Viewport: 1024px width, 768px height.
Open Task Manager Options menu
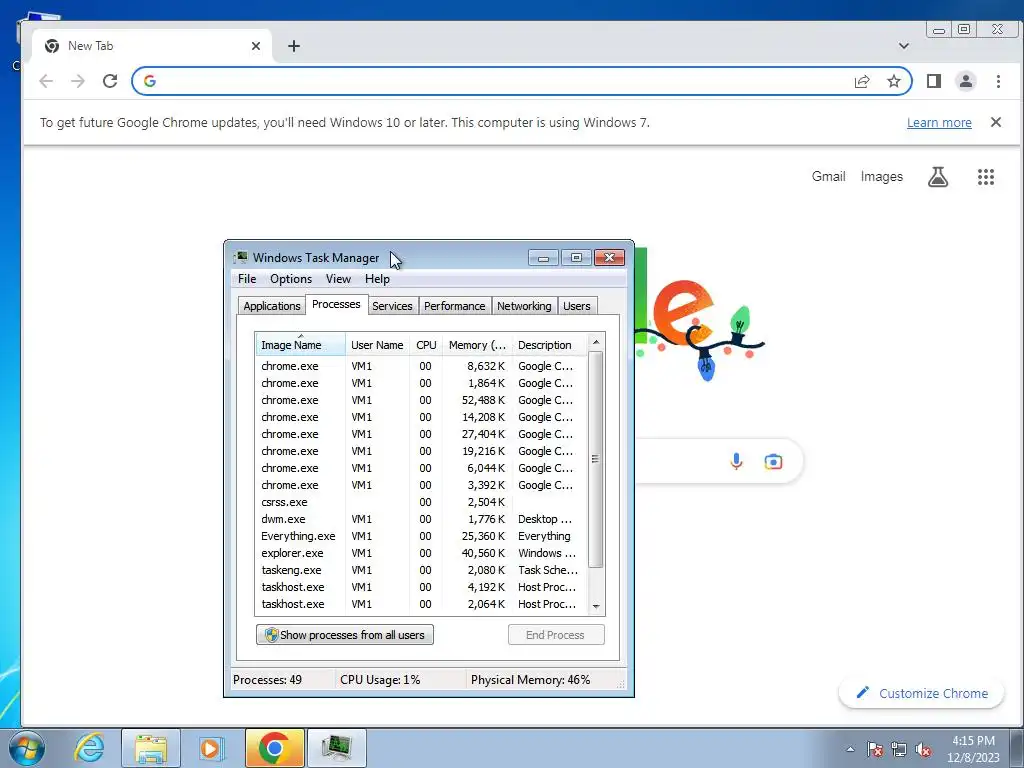[x=291, y=279]
